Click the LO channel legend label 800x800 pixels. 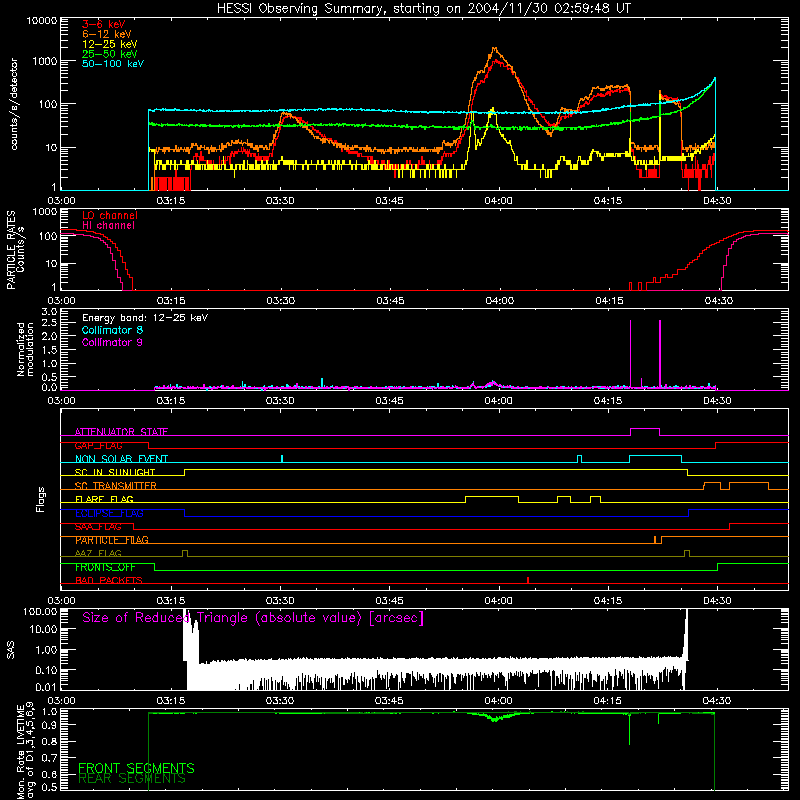110,215
